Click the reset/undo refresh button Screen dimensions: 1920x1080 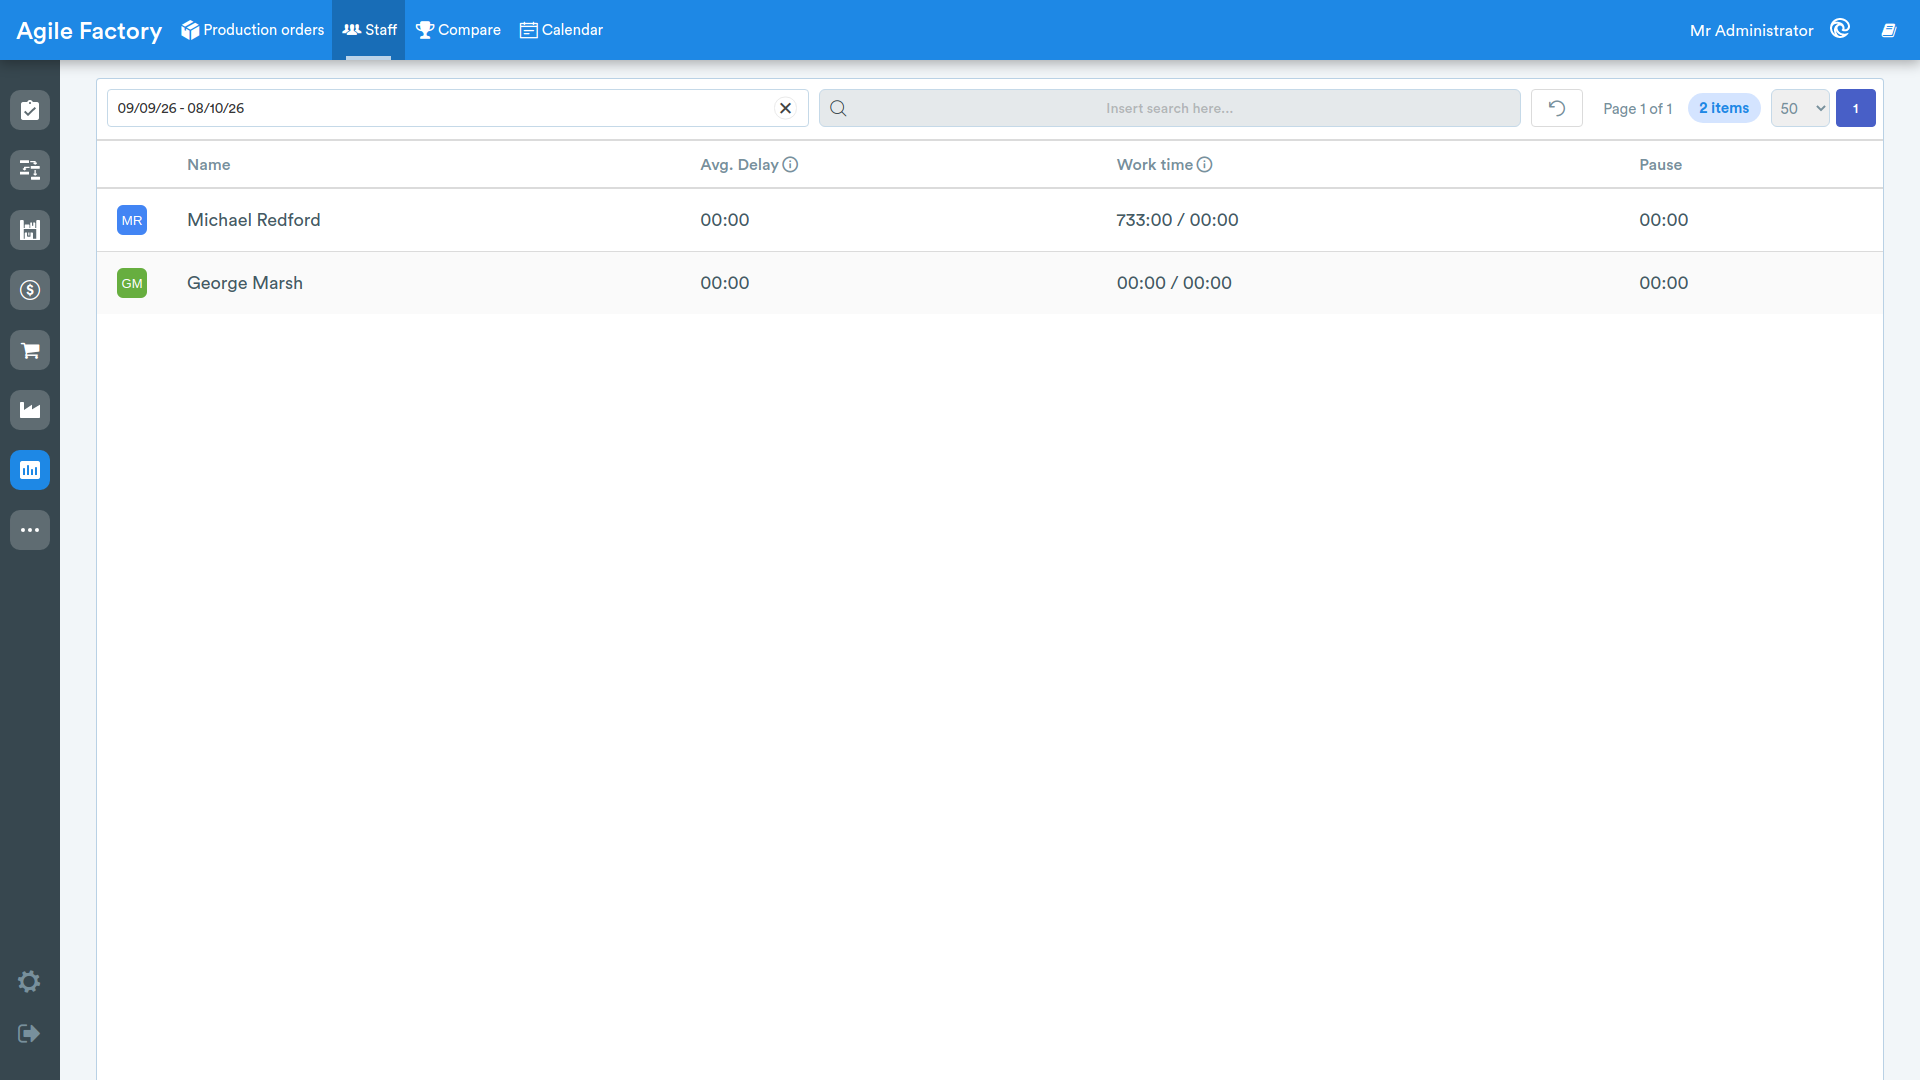(x=1557, y=108)
